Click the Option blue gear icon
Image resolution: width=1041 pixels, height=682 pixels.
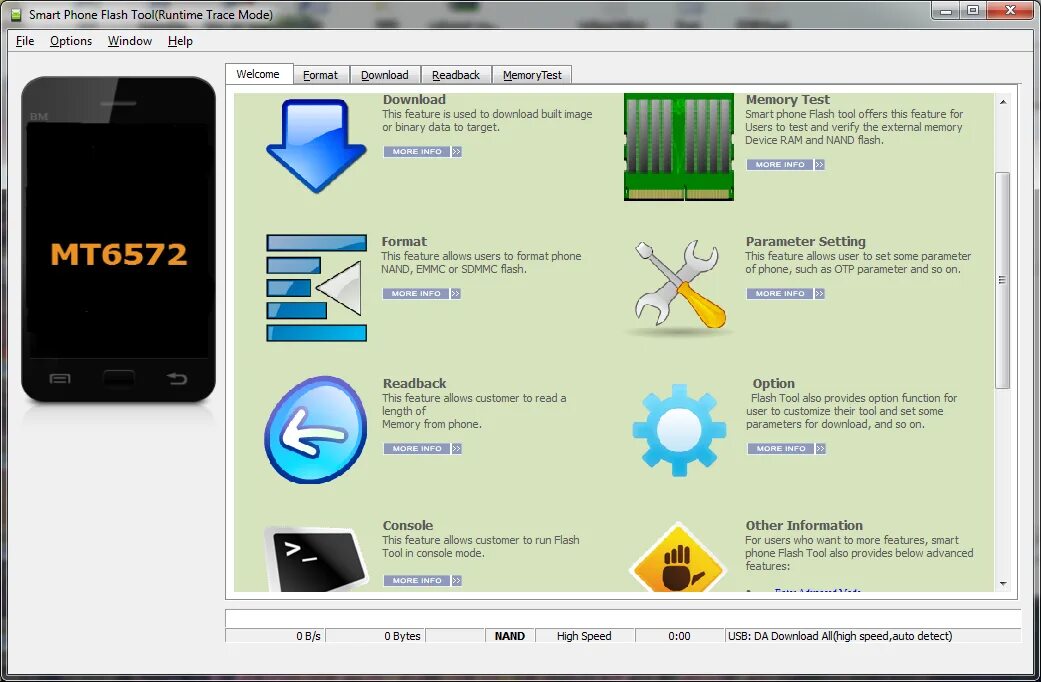(679, 430)
